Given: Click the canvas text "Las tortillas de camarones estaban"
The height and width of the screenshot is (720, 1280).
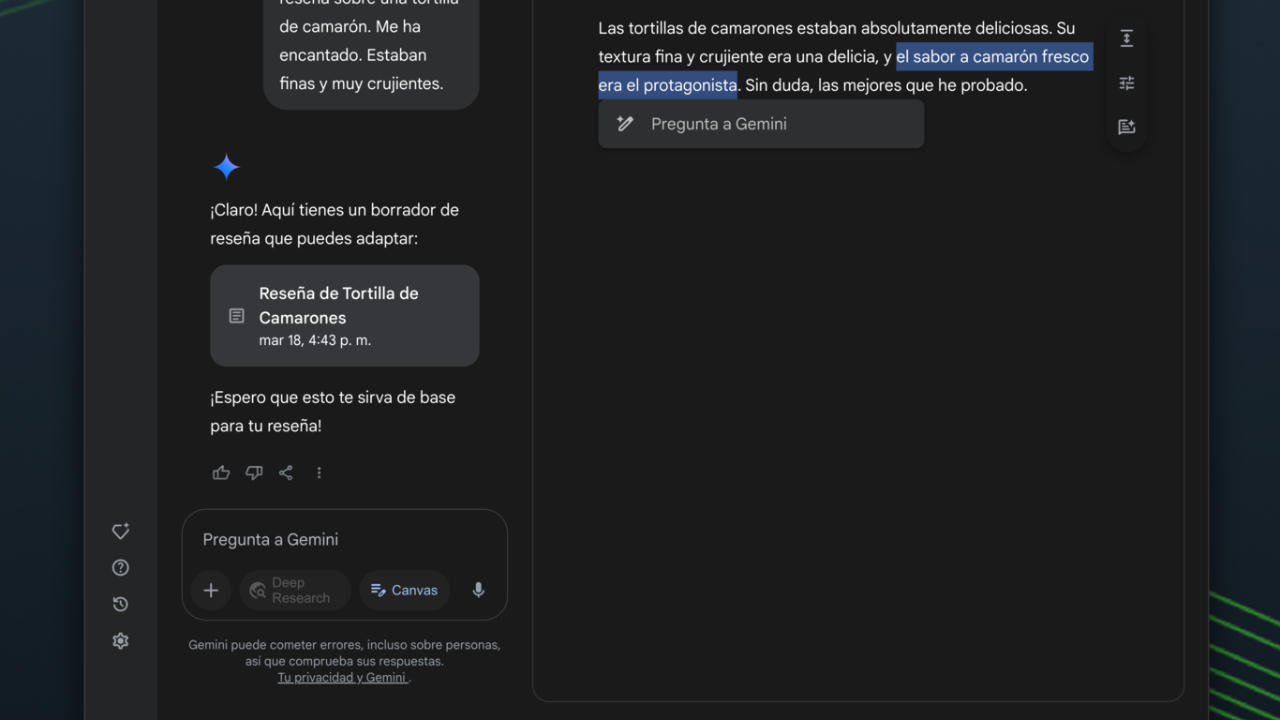Looking at the screenshot, I should pyautogui.click(x=727, y=28).
